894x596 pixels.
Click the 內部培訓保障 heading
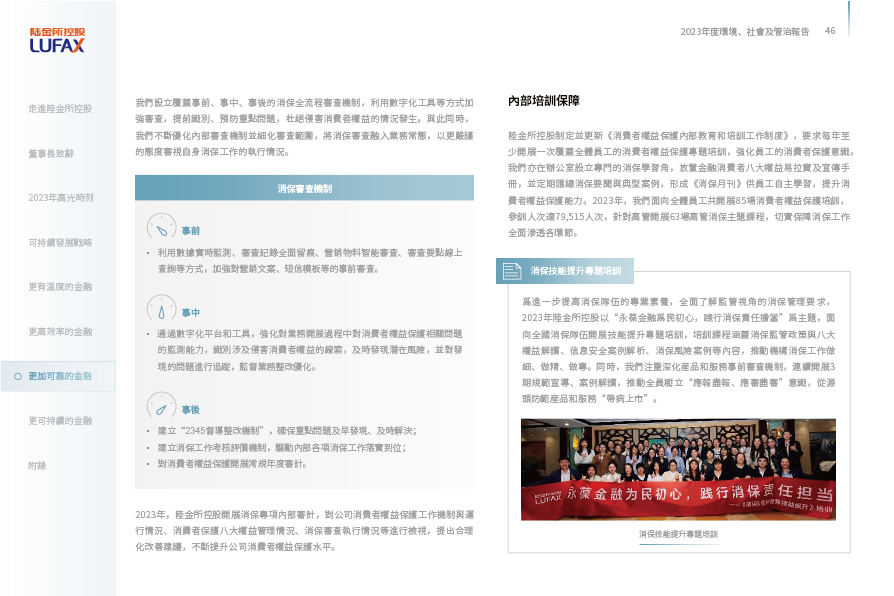[x=543, y=101]
